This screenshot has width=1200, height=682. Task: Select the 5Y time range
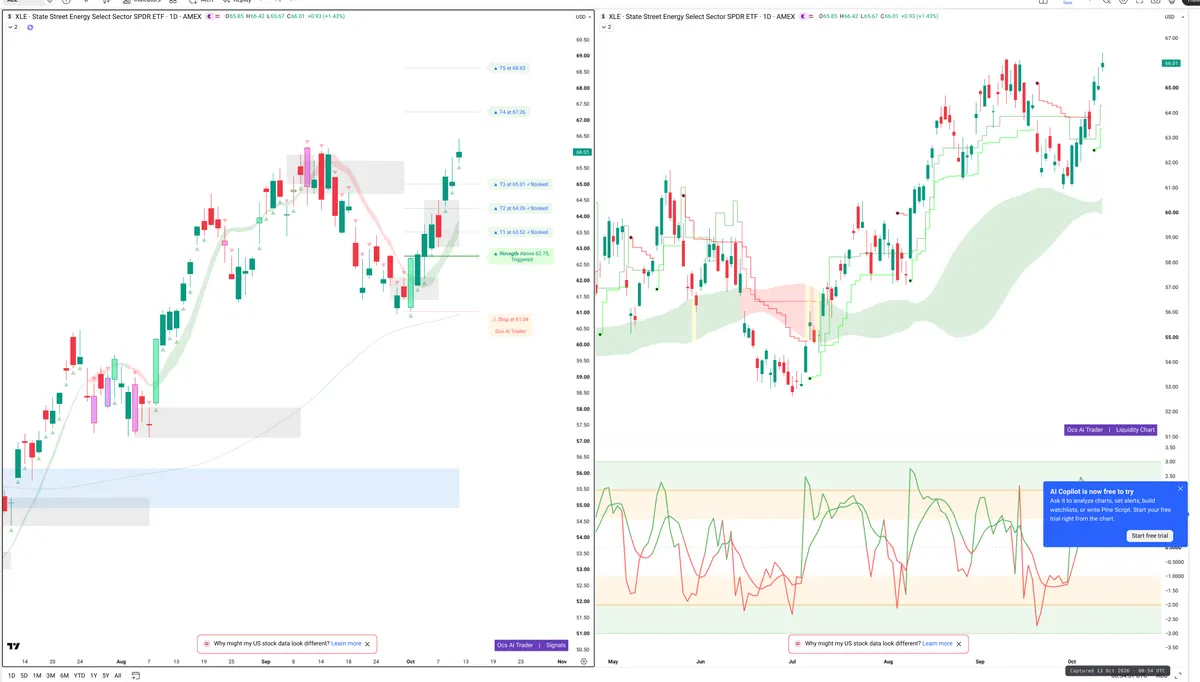pyautogui.click(x=105, y=676)
